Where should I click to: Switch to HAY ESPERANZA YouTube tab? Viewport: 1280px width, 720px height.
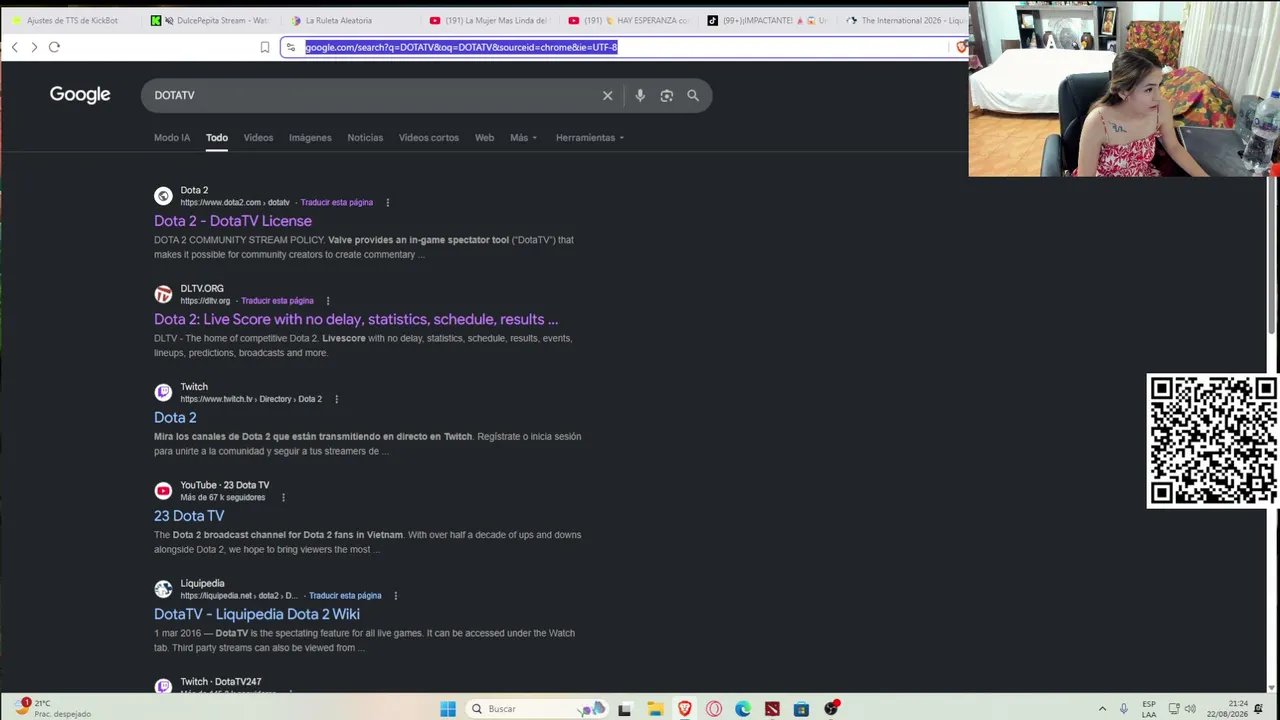[629, 20]
